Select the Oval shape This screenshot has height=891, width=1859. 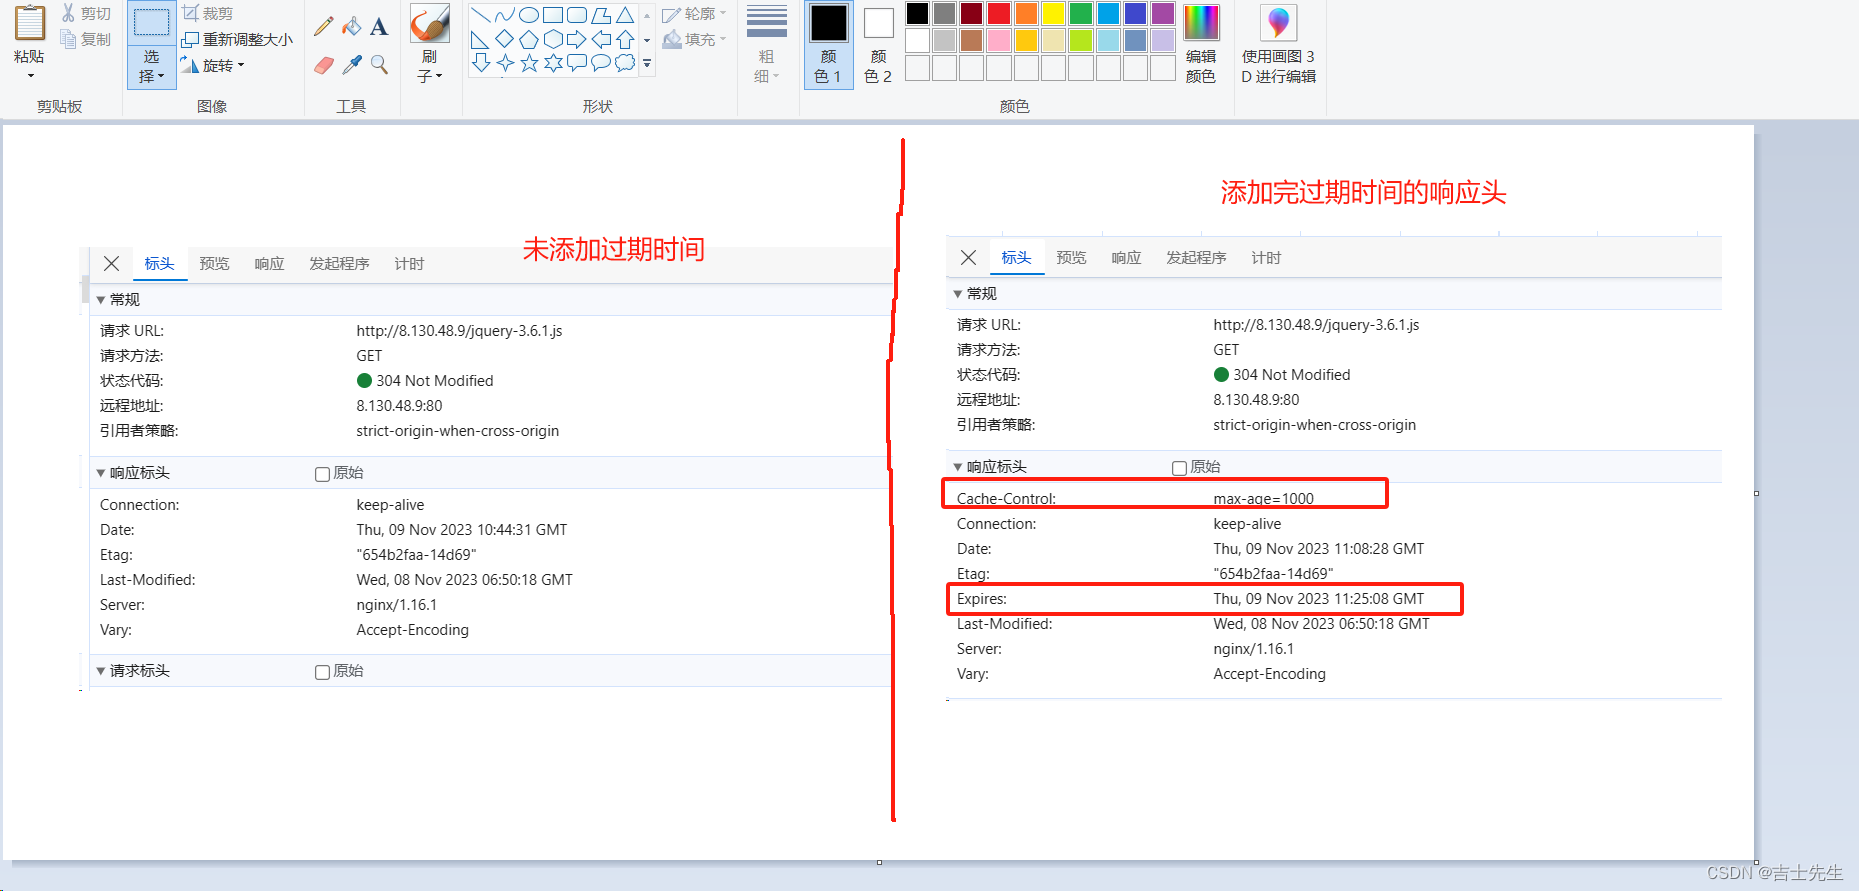[x=529, y=15]
